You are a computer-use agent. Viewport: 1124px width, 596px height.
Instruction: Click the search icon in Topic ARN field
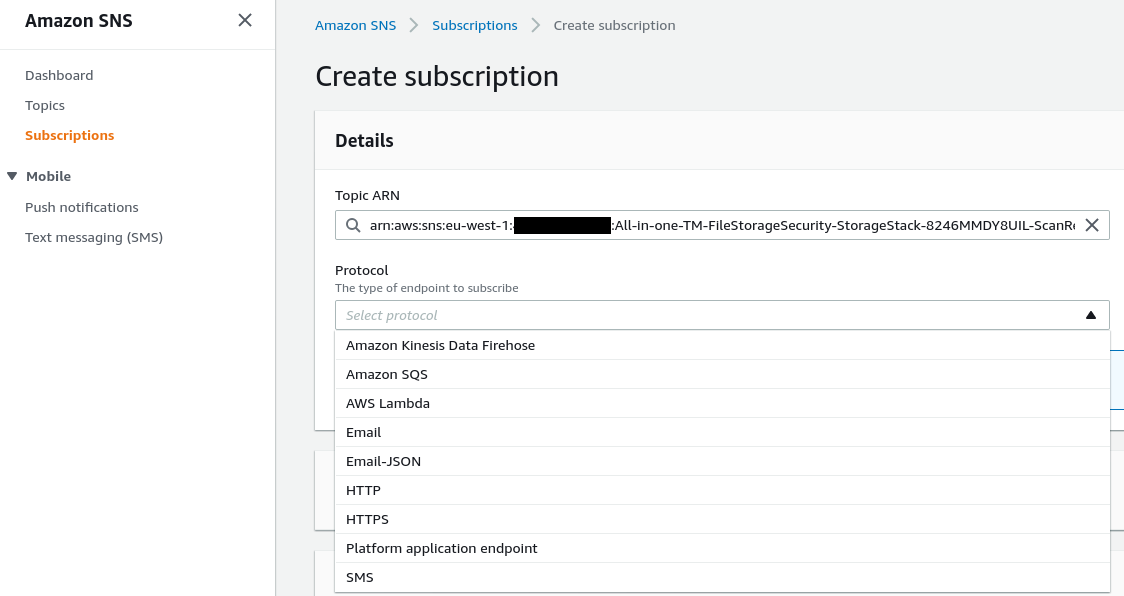[x=353, y=225]
